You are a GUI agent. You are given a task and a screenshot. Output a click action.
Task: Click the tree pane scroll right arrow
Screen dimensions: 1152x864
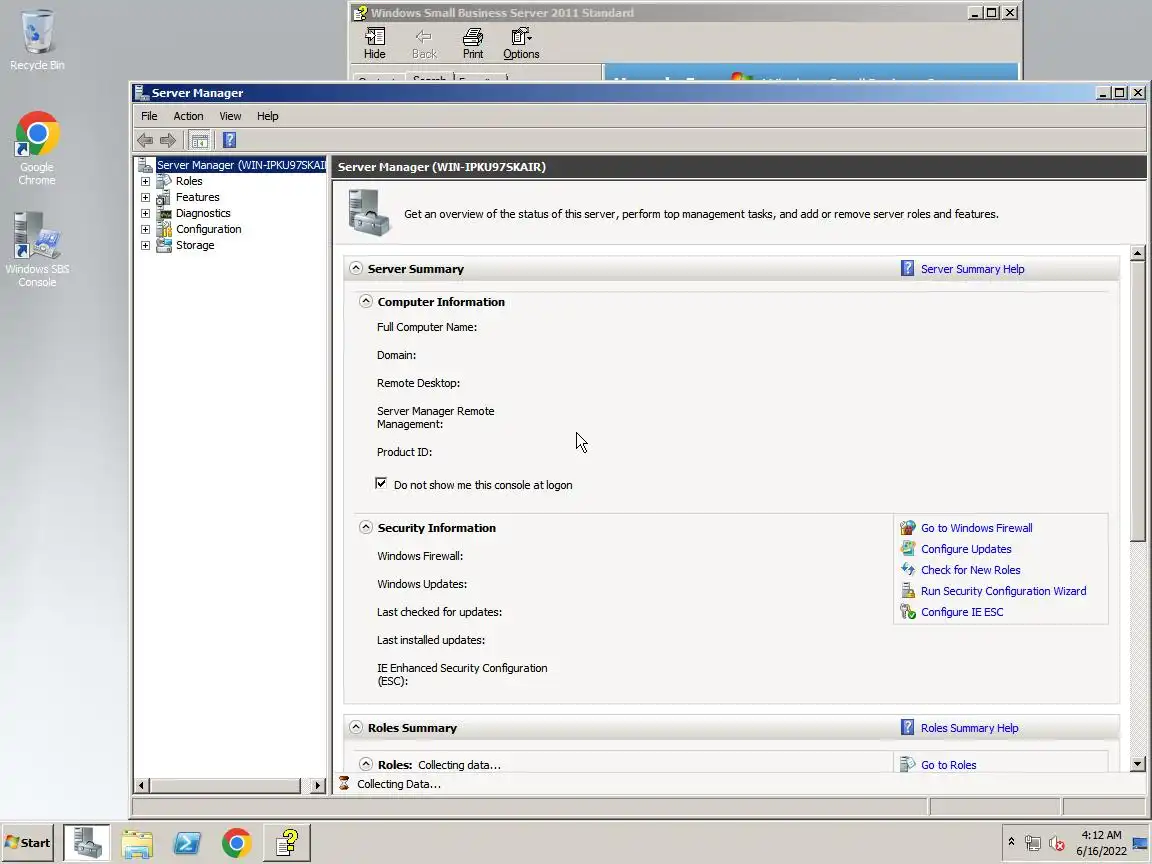click(317, 785)
